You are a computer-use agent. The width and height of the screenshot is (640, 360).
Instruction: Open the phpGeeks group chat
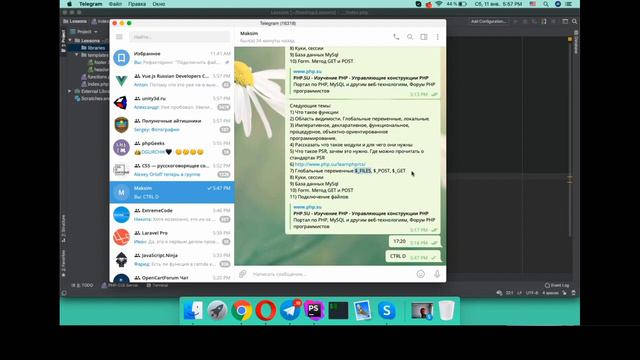[172, 147]
